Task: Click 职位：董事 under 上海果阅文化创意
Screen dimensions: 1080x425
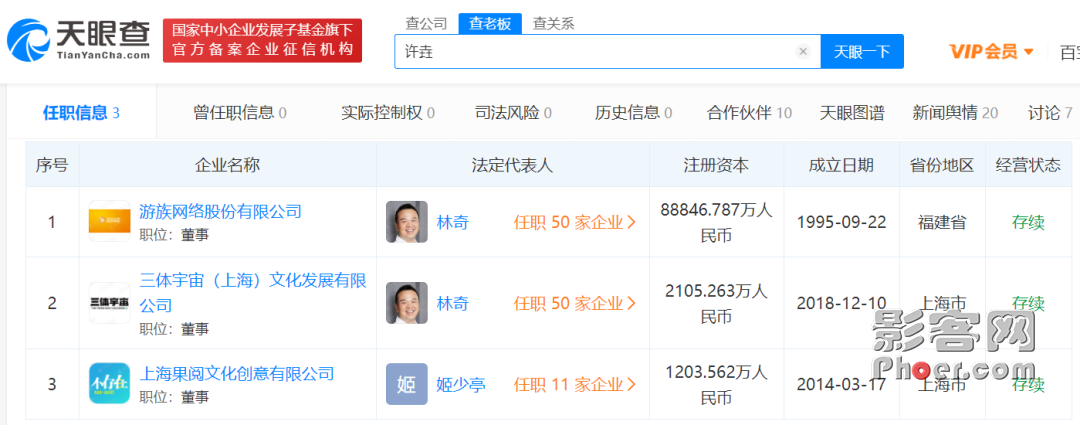Action: (174, 397)
